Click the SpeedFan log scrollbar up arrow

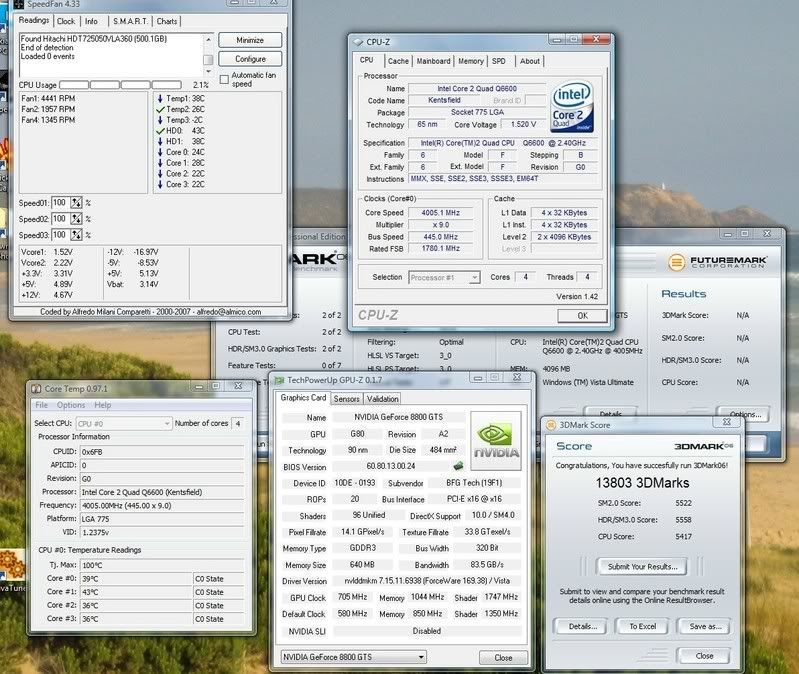pos(208,39)
